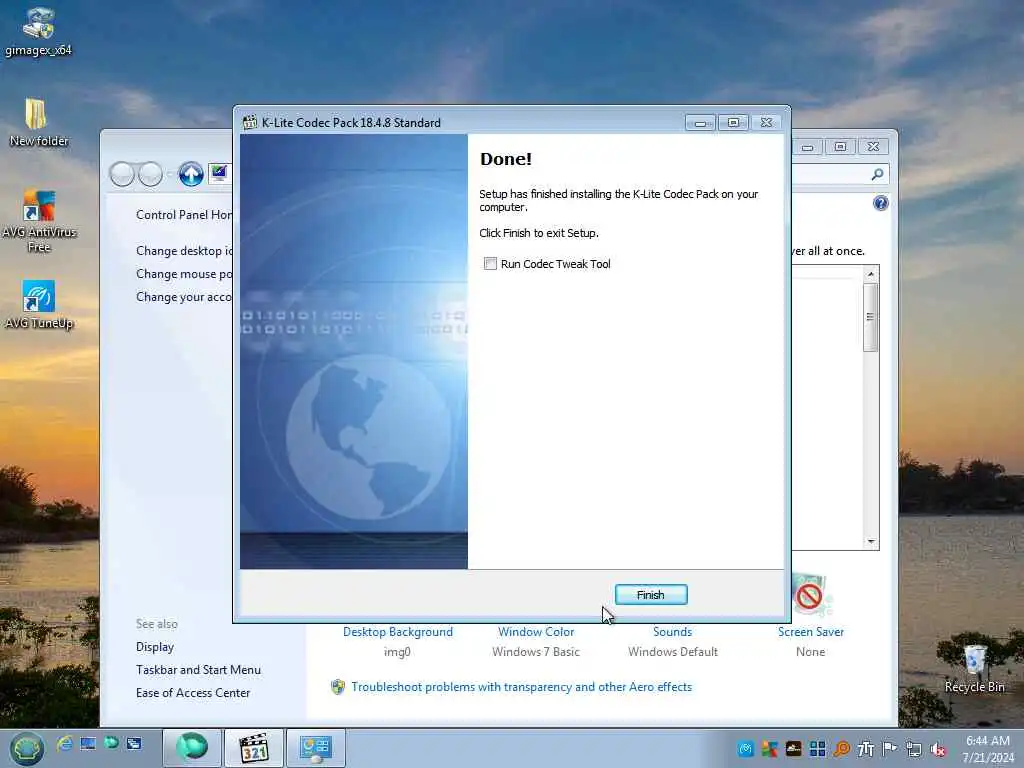Open the Recycle Bin on the desktop
Image resolution: width=1024 pixels, height=768 pixels.
pyautogui.click(x=974, y=667)
